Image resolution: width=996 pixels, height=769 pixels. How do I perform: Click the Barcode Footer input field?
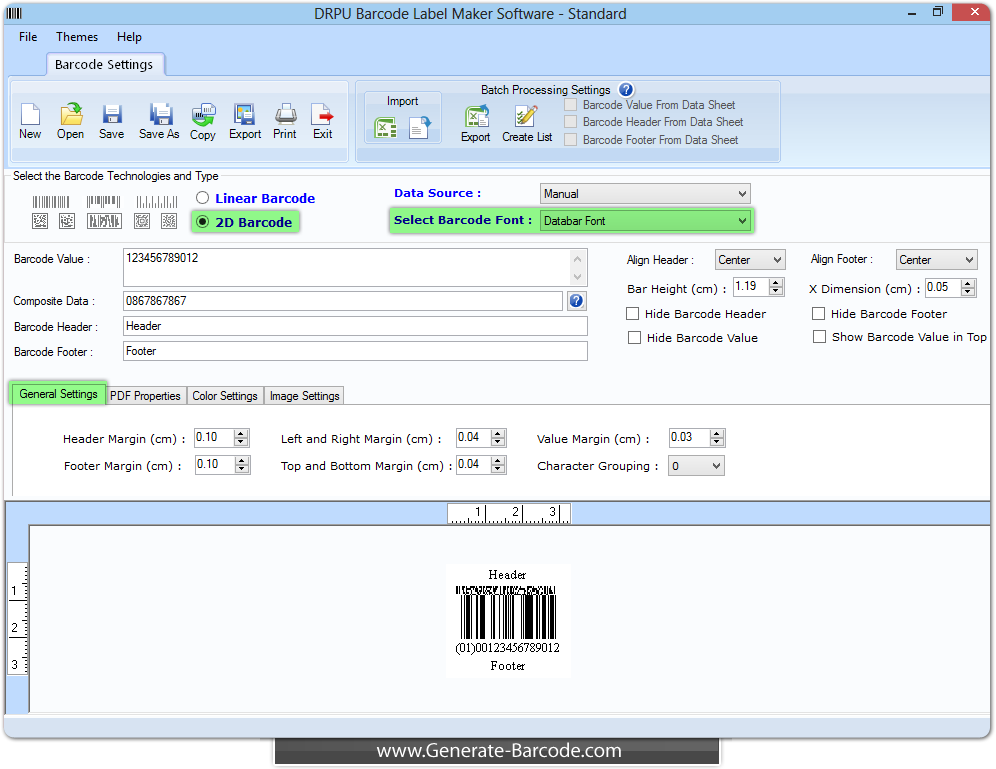(355, 351)
